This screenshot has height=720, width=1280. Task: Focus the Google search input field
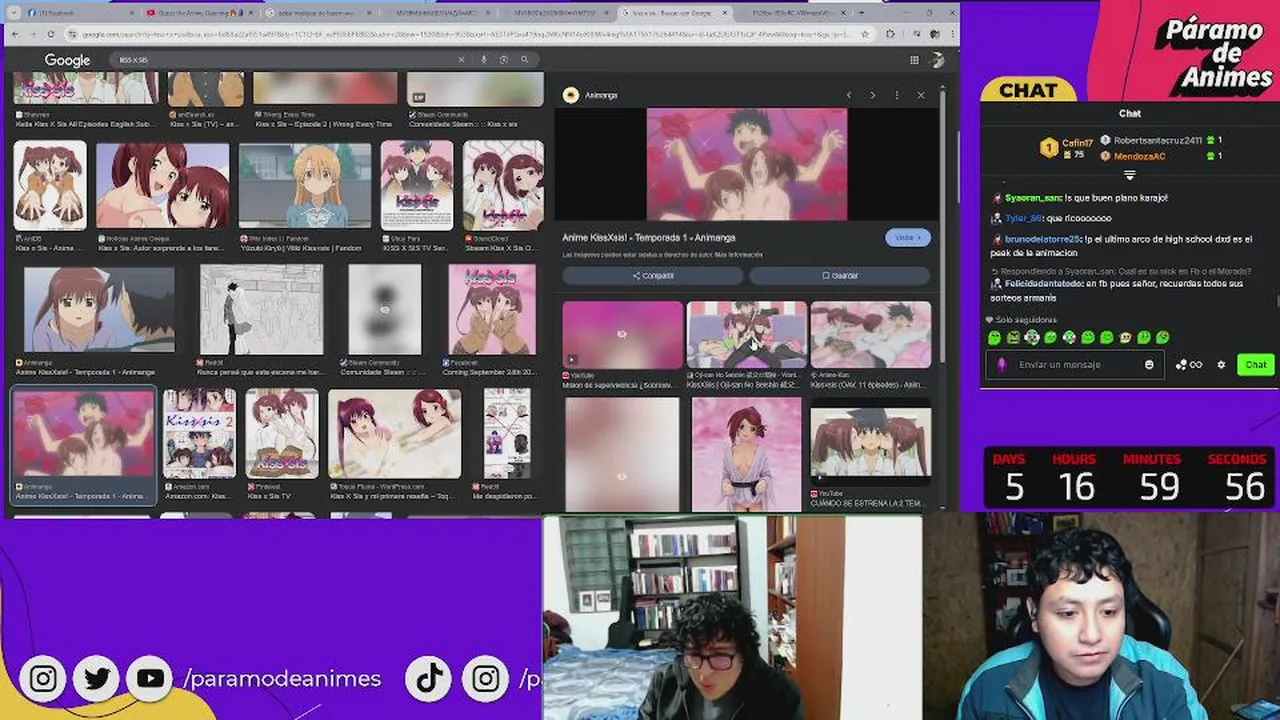tap(285, 60)
